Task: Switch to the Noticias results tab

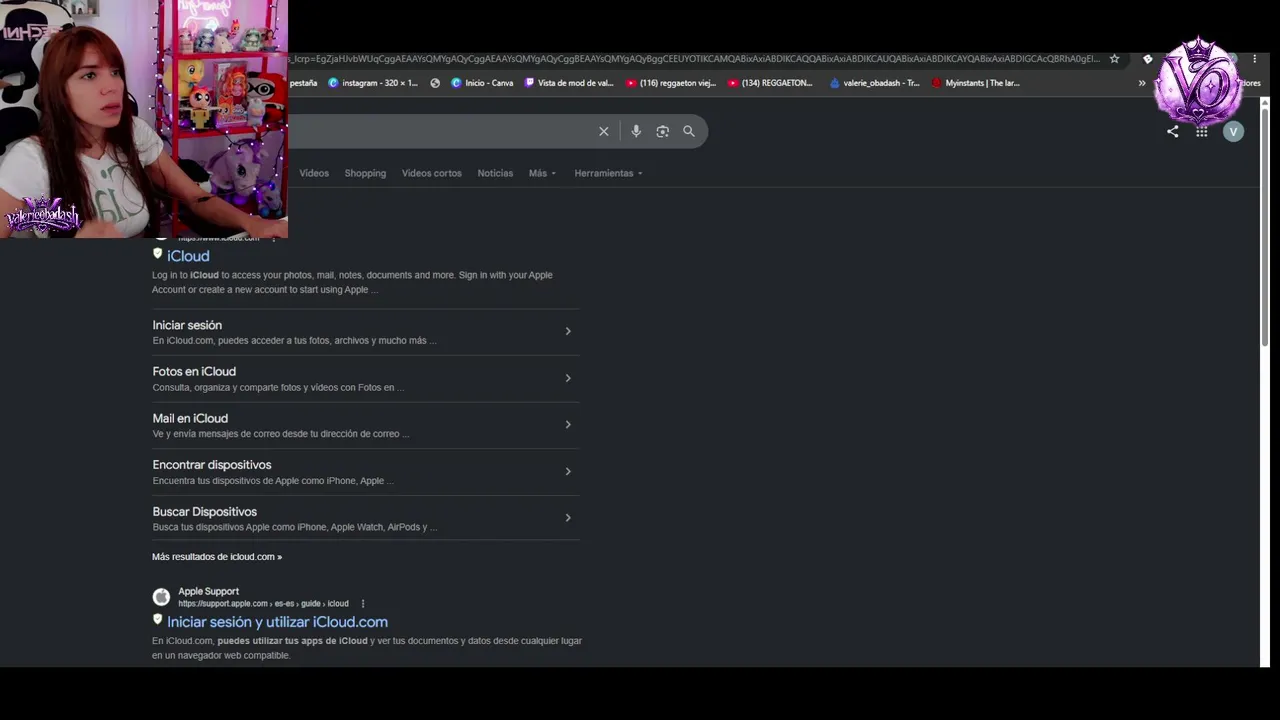Action: pos(495,173)
